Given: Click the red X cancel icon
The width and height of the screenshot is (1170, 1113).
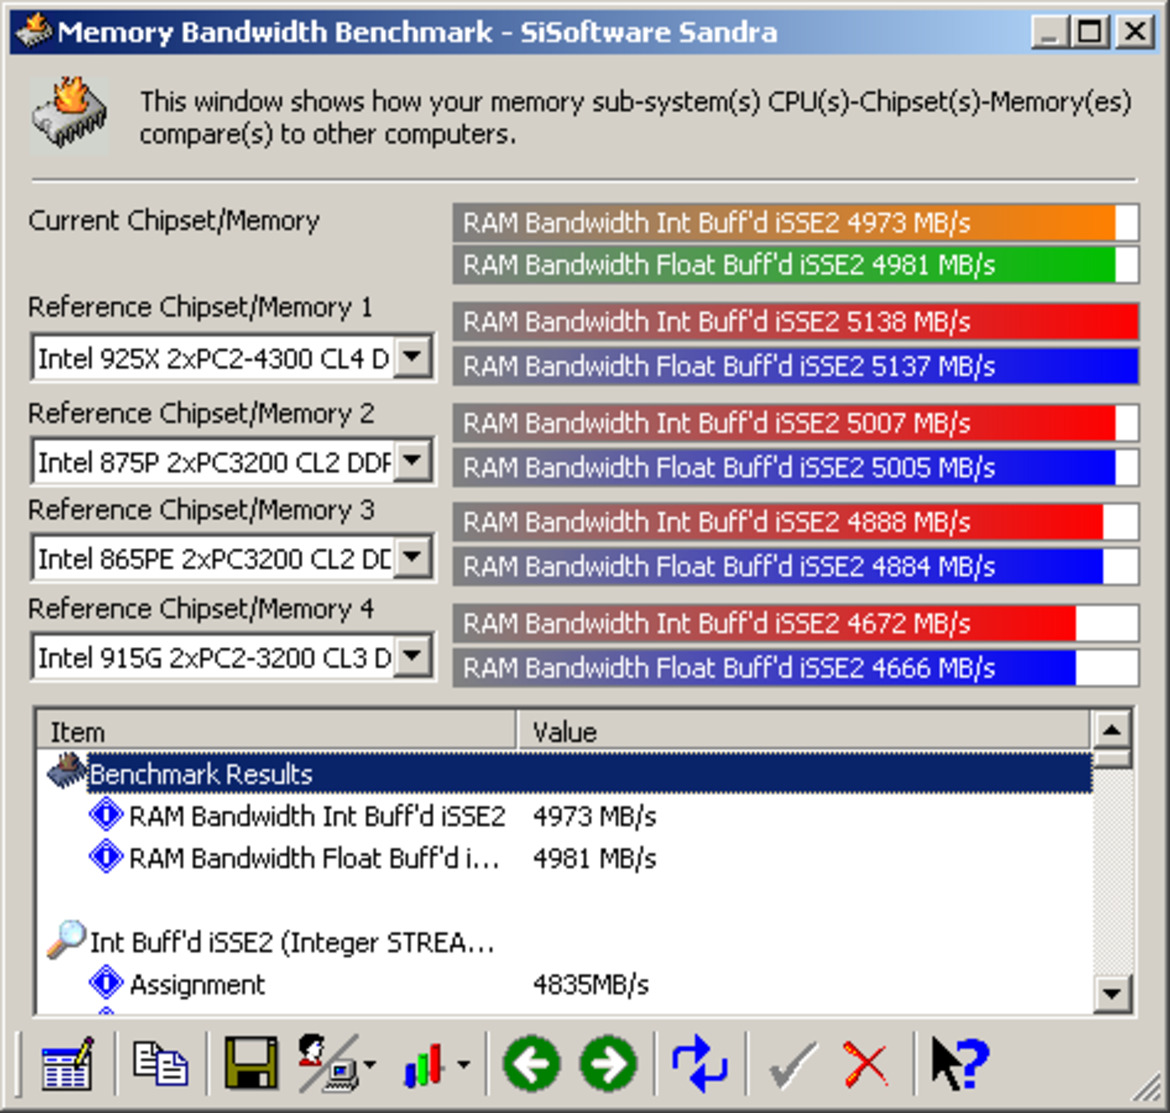Looking at the screenshot, I should [866, 1064].
